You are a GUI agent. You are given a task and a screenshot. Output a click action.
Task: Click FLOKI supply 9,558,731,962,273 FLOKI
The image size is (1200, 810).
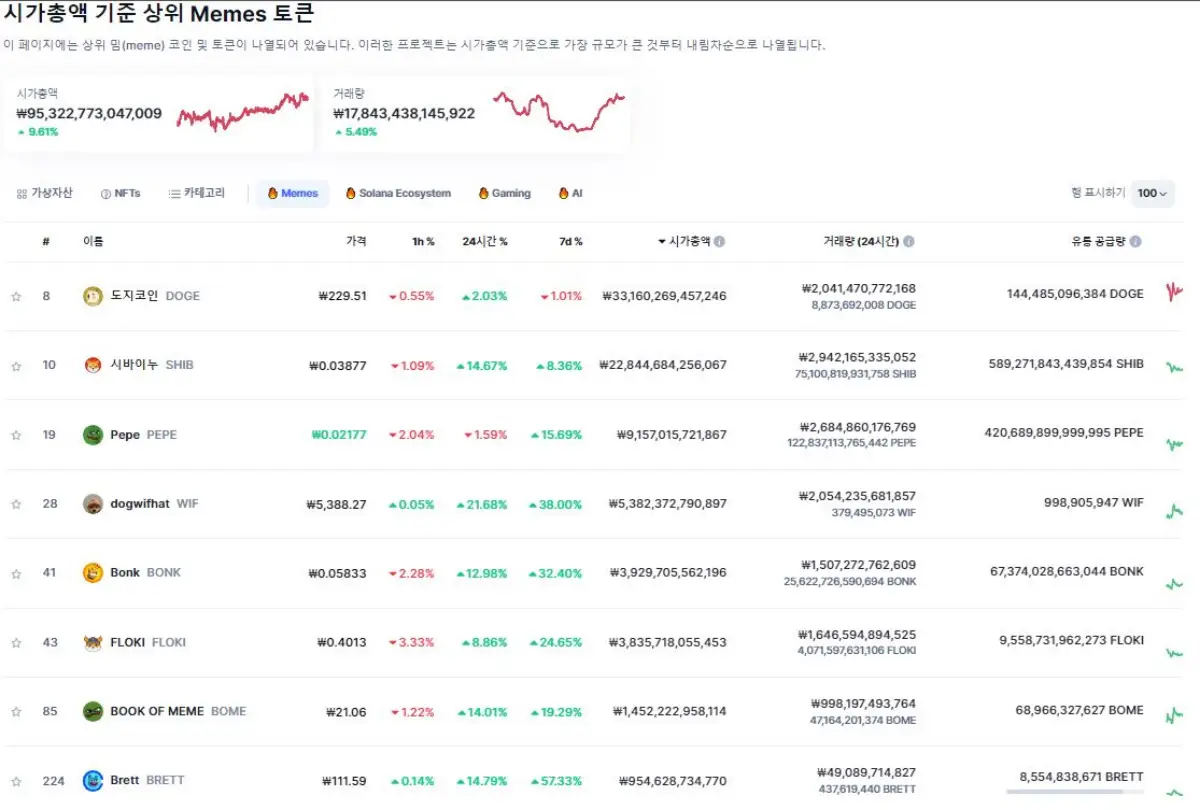click(x=1071, y=641)
